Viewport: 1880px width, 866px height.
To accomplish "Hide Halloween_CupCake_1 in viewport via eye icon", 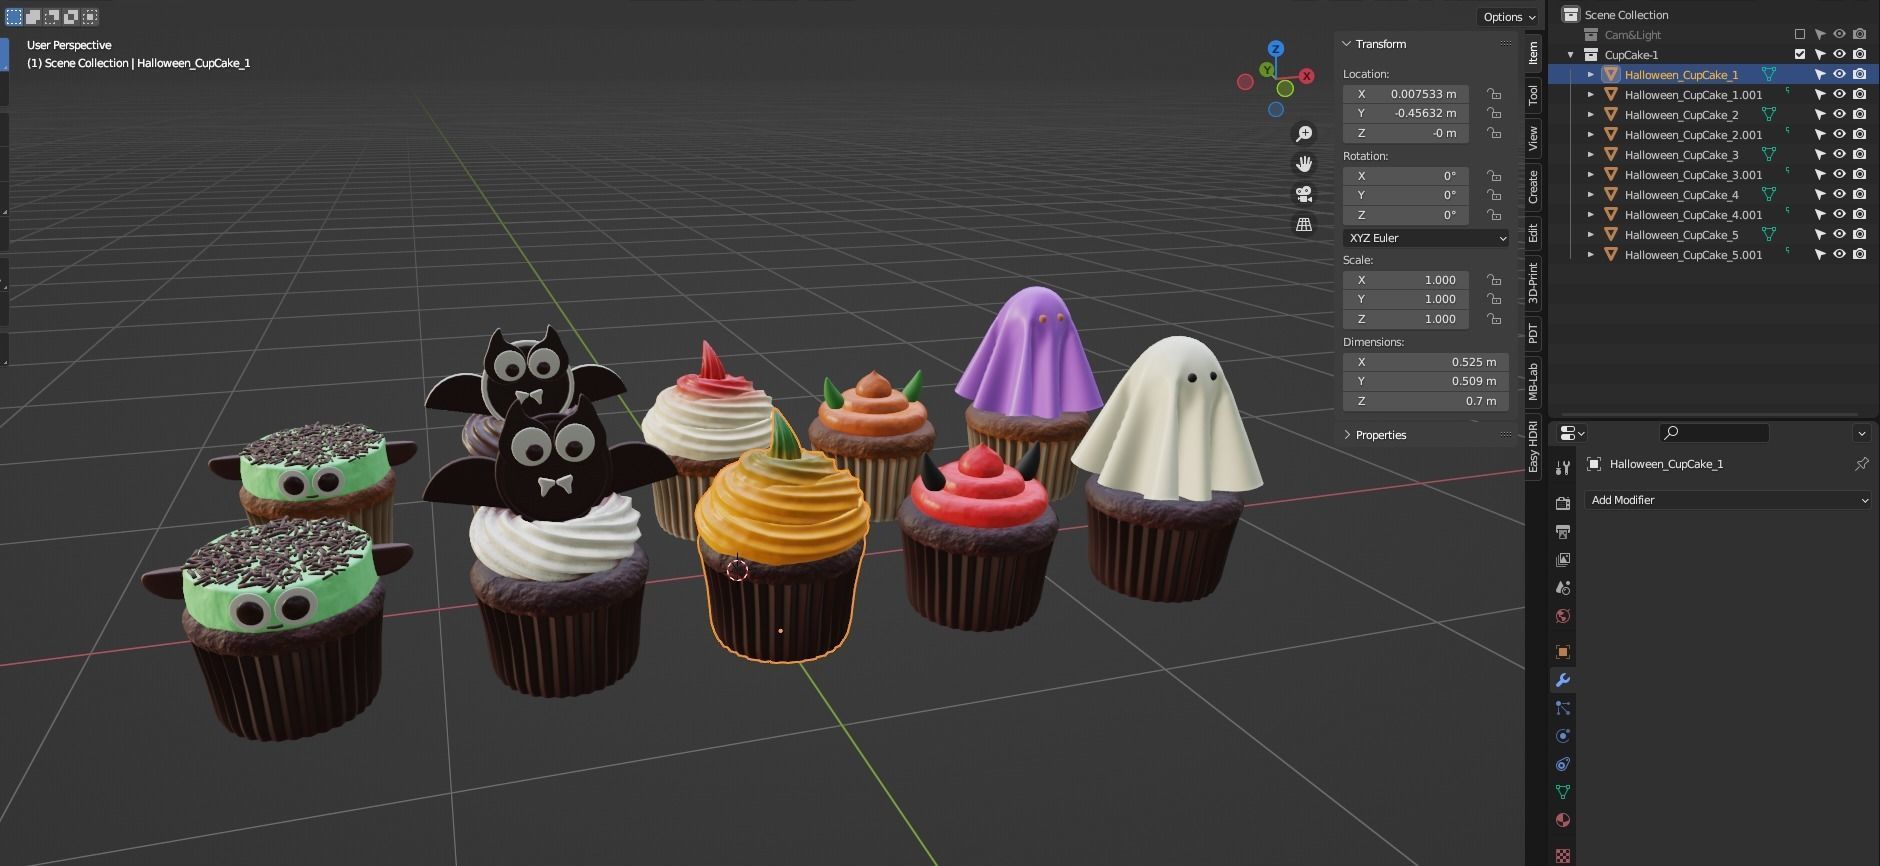I will [x=1839, y=74].
